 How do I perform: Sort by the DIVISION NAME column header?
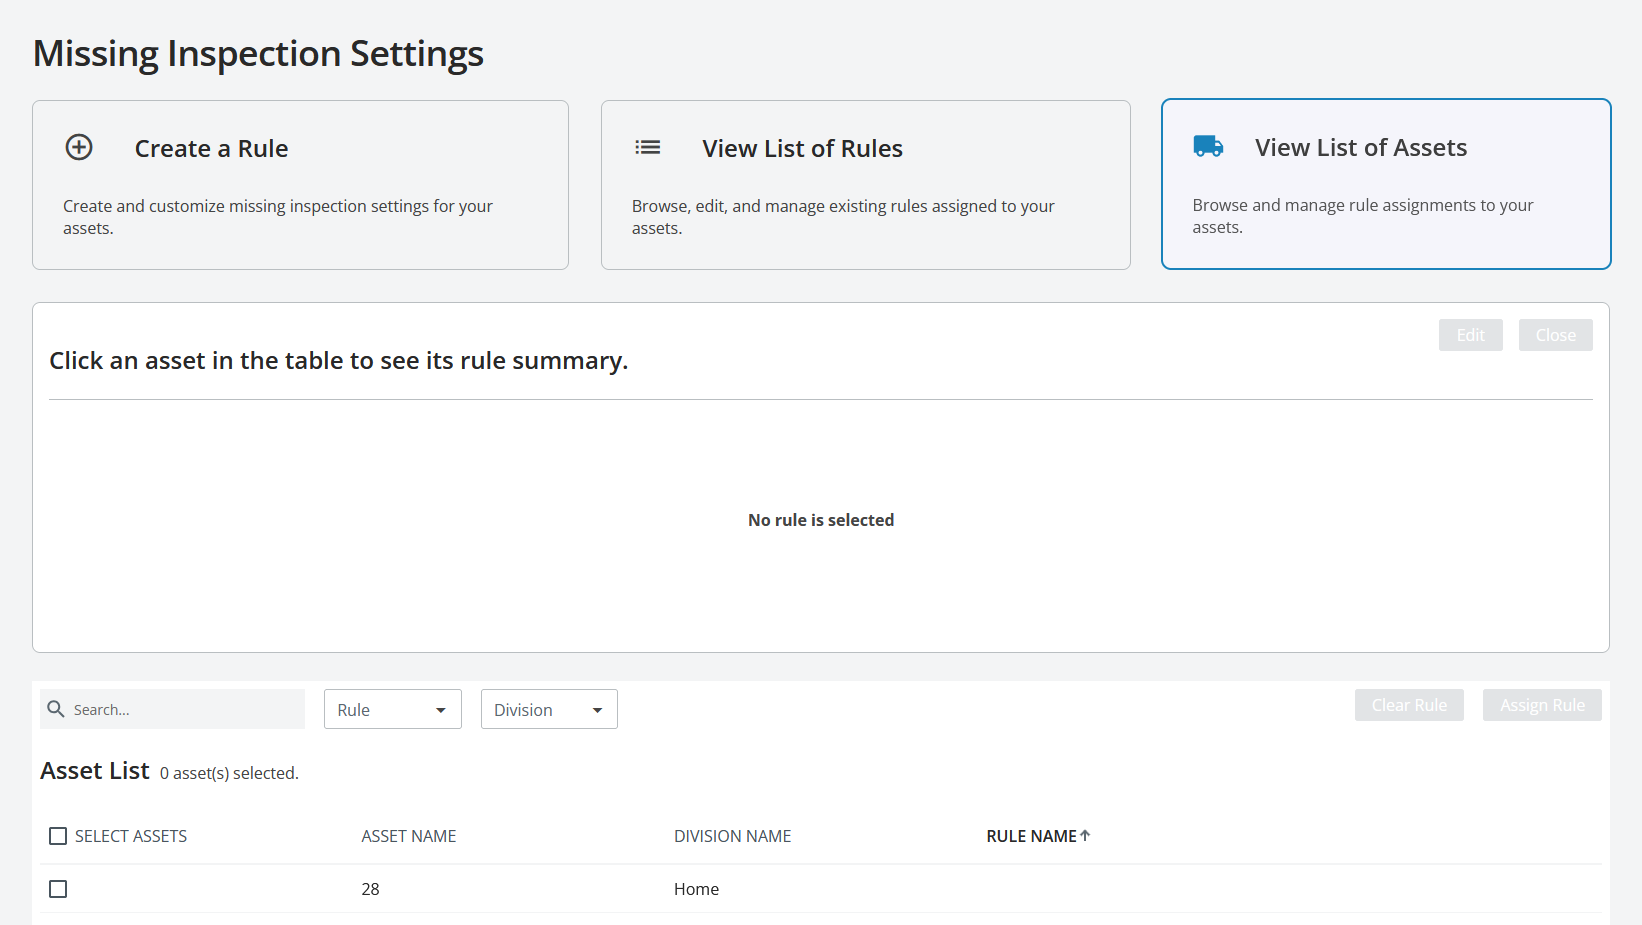[732, 836]
